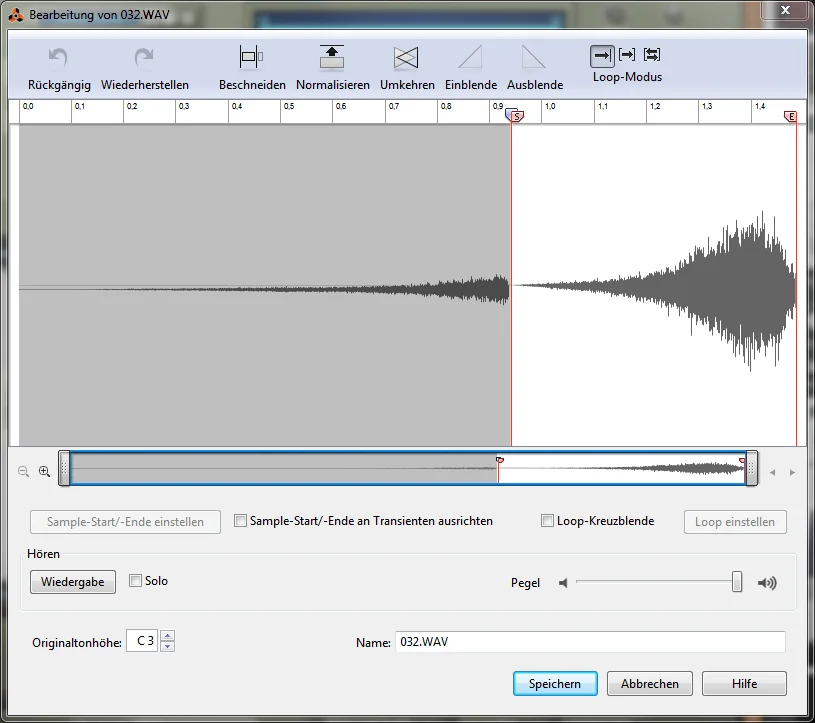The image size is (815, 723).
Task: Click the S start marker on the ruler
Action: (x=515, y=115)
